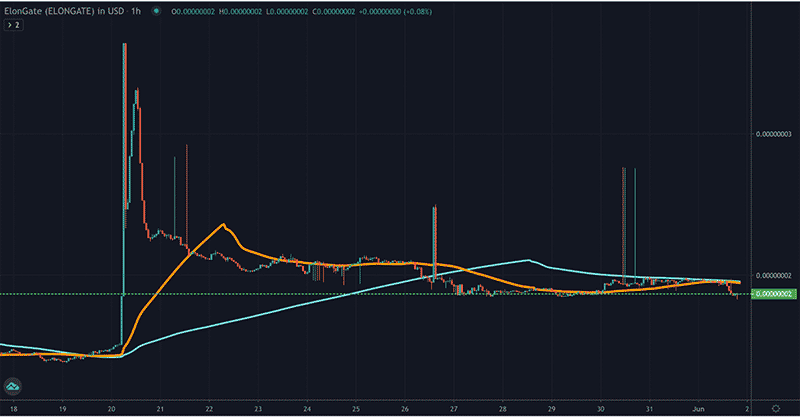Click date label 27 on time axis
800x417 pixels.
[x=454, y=409]
